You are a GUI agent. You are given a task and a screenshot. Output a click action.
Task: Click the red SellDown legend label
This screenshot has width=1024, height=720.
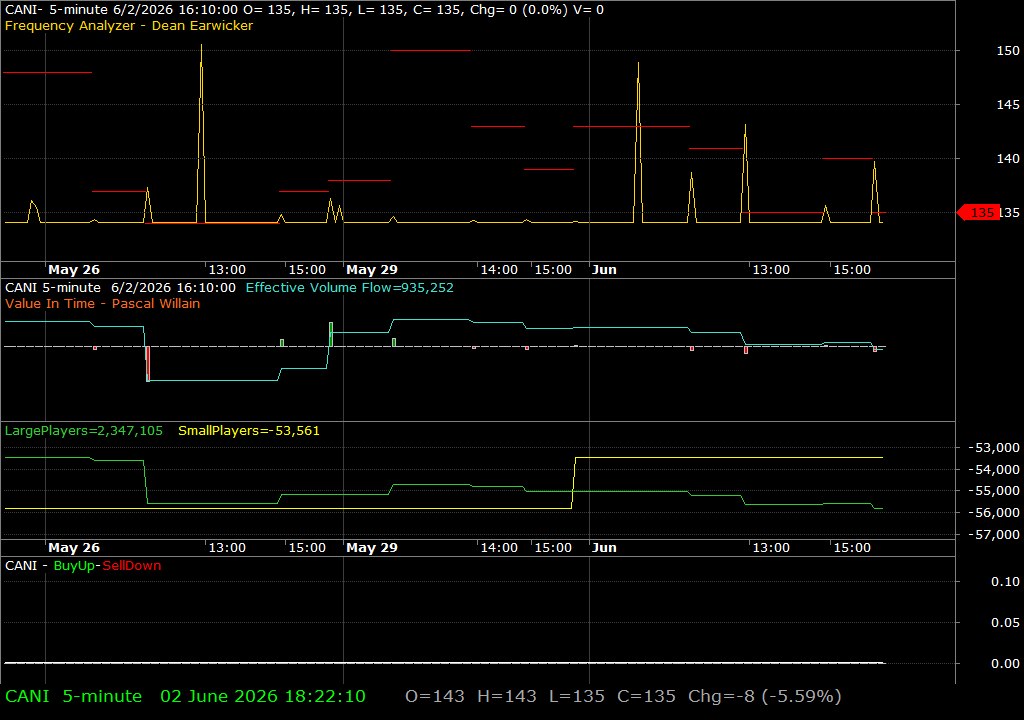[131, 566]
